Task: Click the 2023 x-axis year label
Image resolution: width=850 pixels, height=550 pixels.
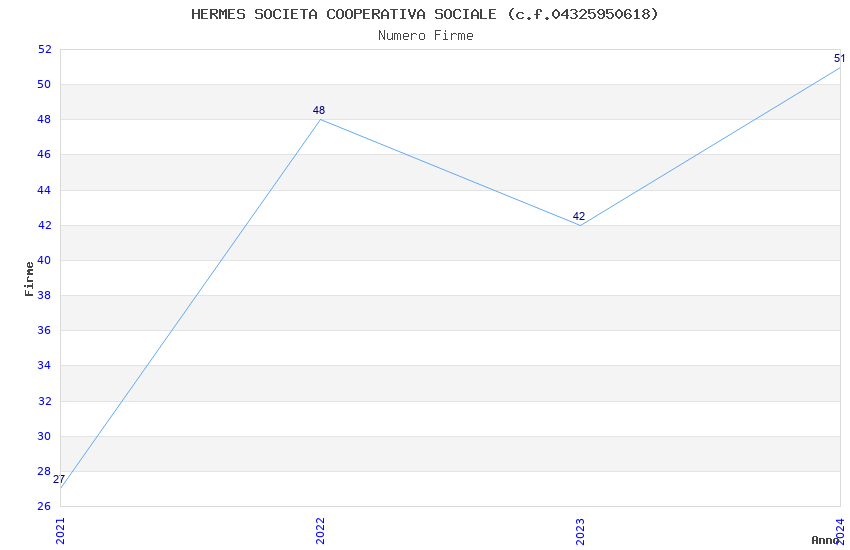Action: coord(580,530)
